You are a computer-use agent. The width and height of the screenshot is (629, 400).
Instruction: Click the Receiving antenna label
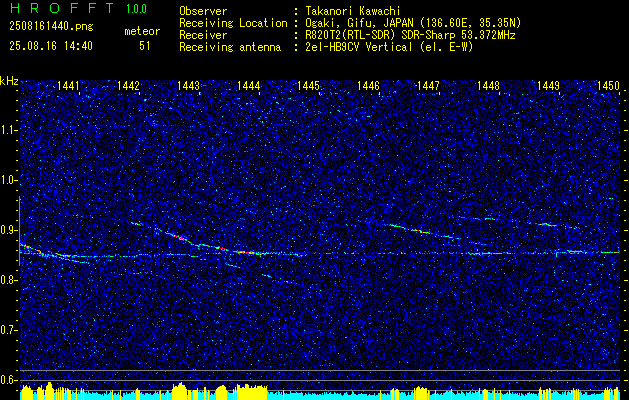coord(230,47)
